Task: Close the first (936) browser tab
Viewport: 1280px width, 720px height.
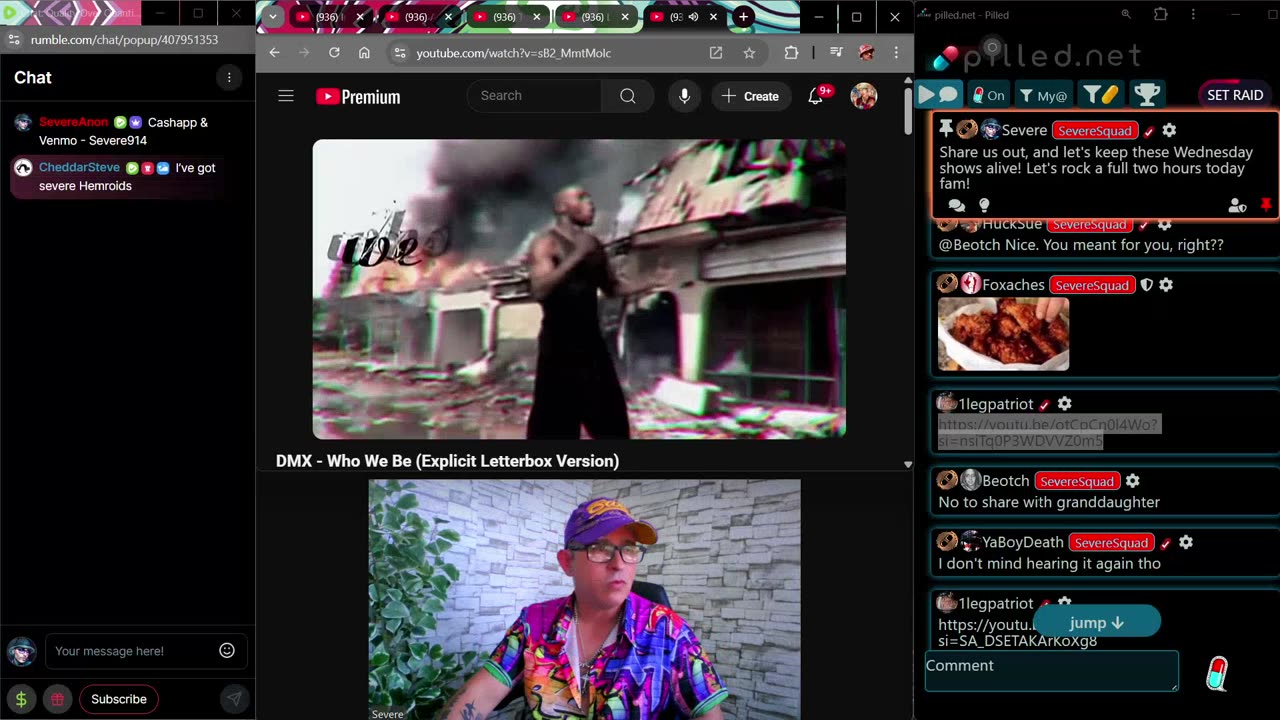Action: coord(360,17)
